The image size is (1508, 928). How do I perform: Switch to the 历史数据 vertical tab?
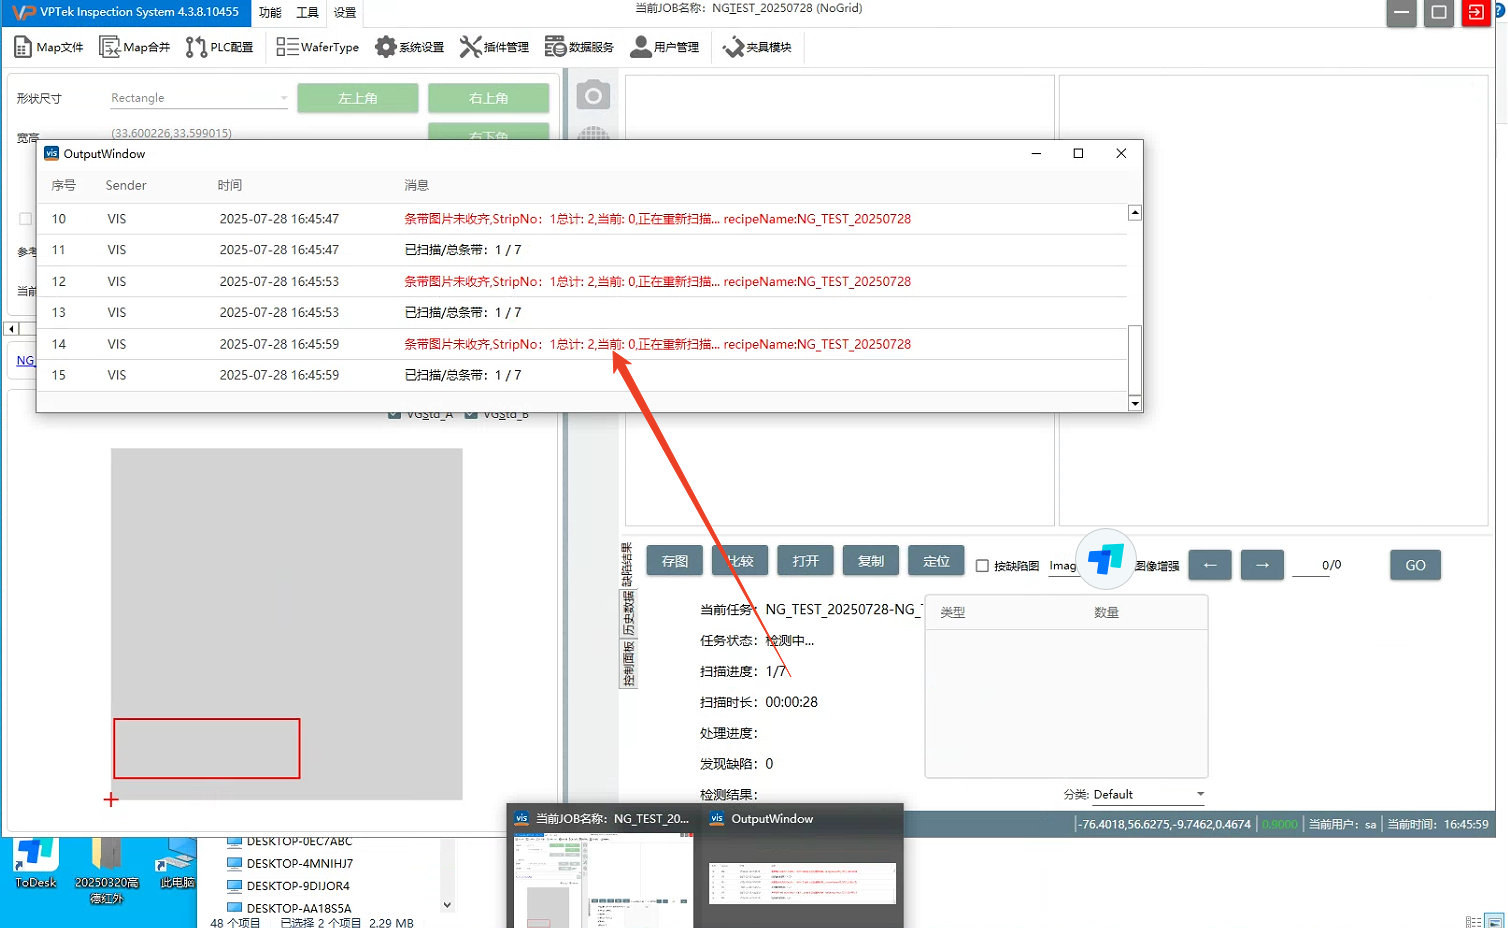[628, 614]
